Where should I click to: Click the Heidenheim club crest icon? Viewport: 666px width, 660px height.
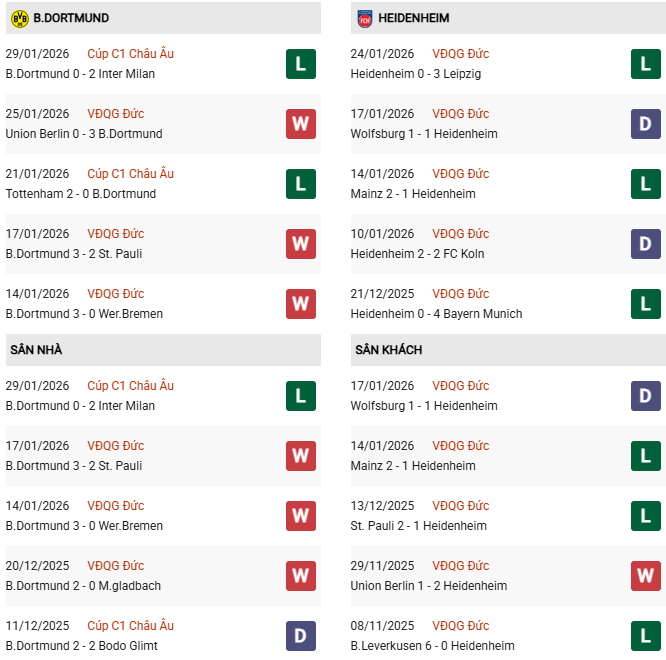click(x=364, y=18)
